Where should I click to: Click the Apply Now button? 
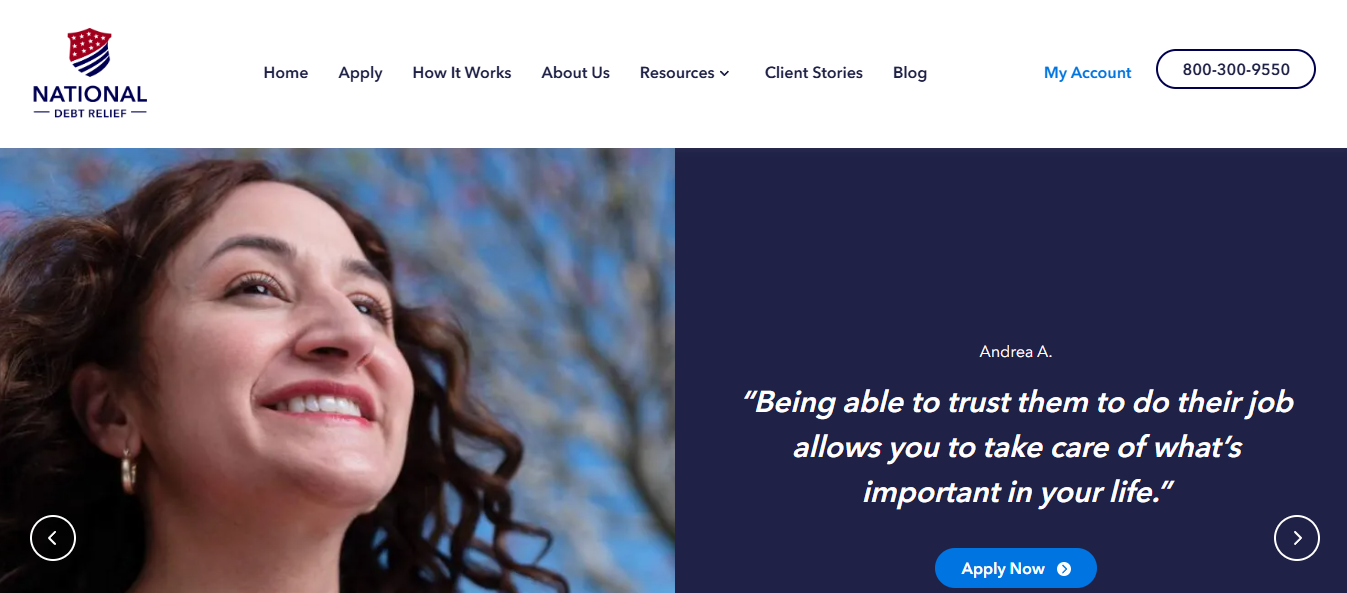1016,568
